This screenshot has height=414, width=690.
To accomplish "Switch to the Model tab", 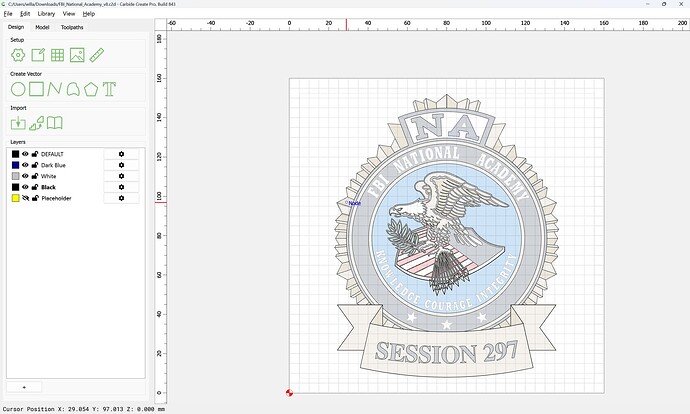I will tap(42, 27).
